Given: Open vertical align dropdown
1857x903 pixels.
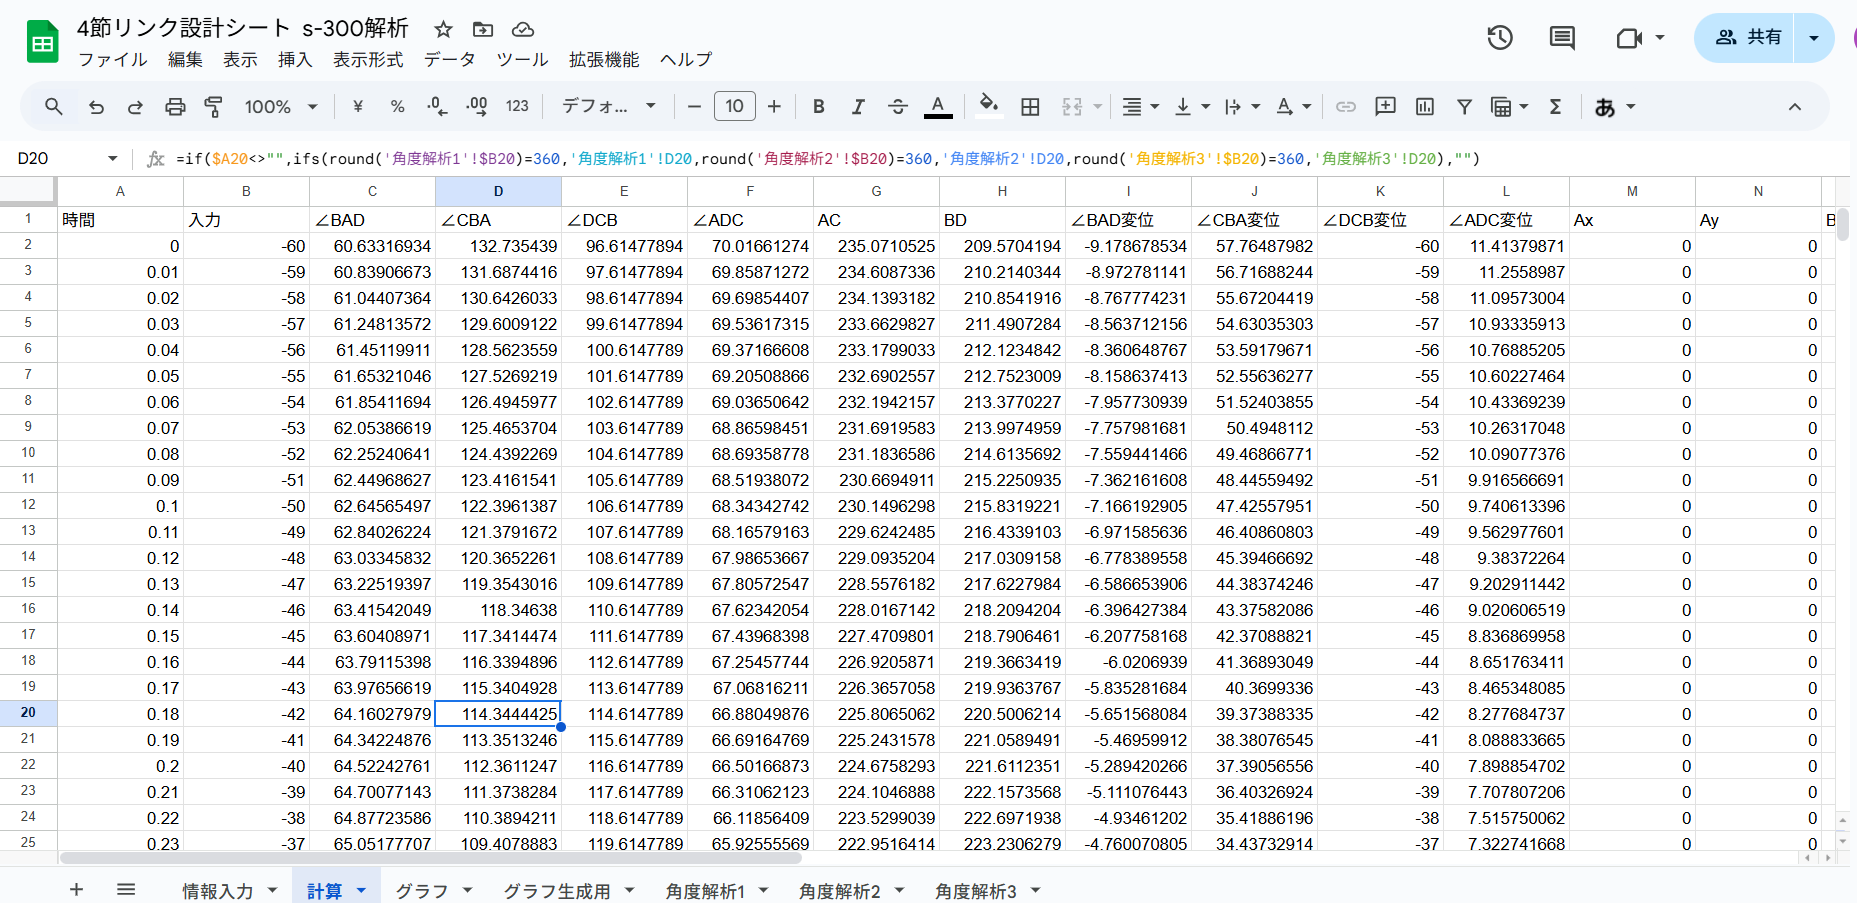Looking at the screenshot, I should coord(1192,107).
